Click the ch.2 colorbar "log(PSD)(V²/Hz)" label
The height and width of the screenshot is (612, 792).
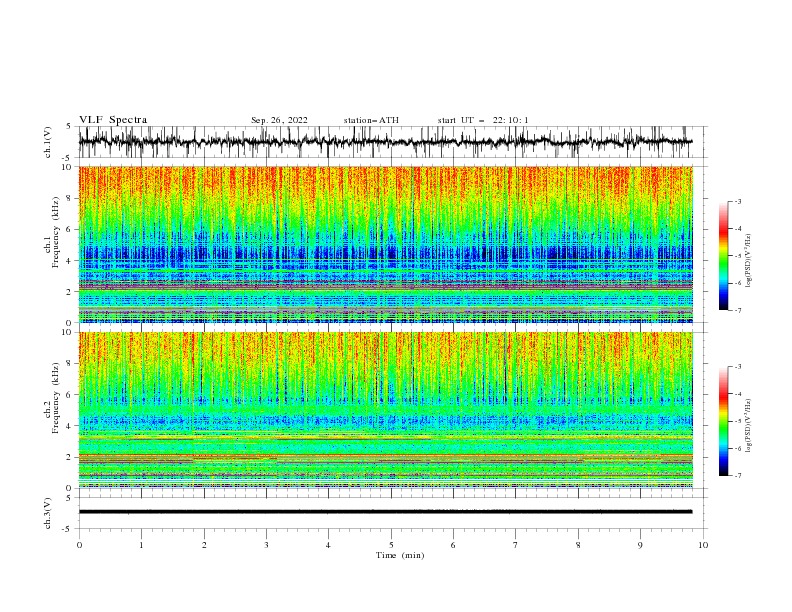click(x=749, y=425)
